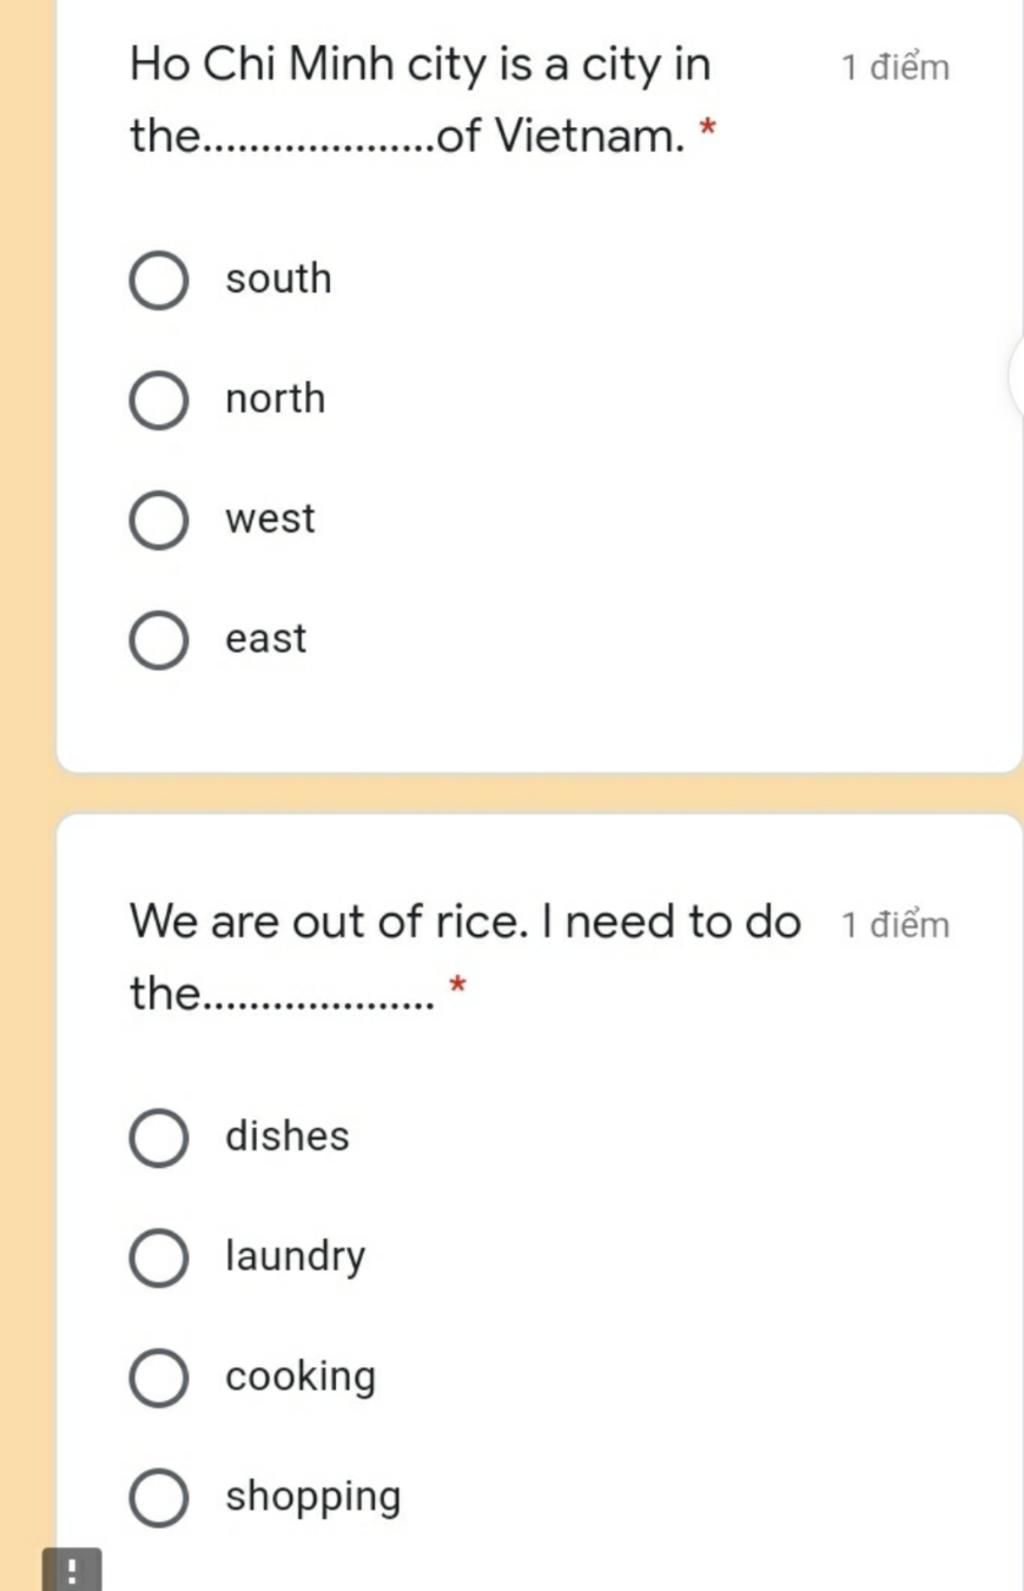Click the 'dishes' label text
Screen dimensions: 1024x1591
pyautogui.click(x=287, y=1136)
